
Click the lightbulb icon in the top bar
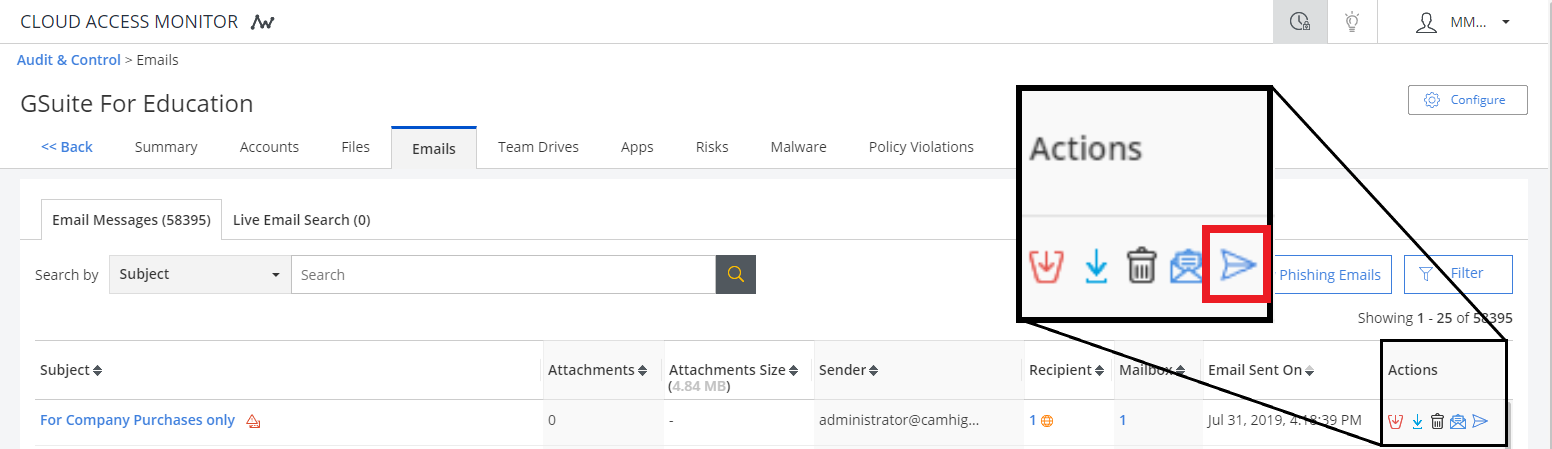(x=1352, y=21)
